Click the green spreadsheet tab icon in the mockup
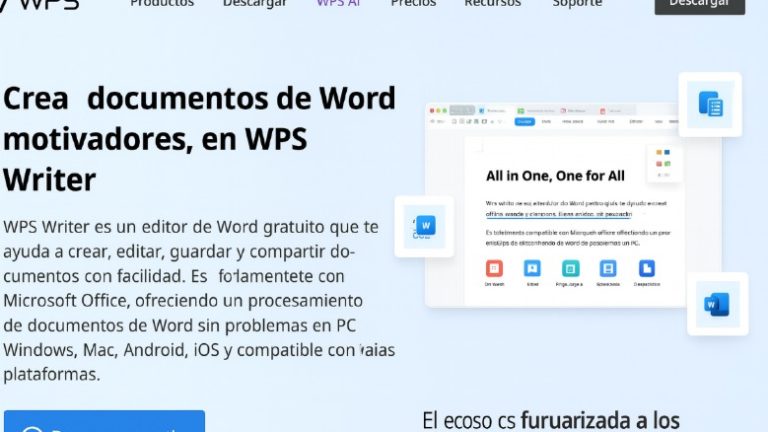This screenshot has height=432, width=768. pyautogui.click(x=521, y=111)
